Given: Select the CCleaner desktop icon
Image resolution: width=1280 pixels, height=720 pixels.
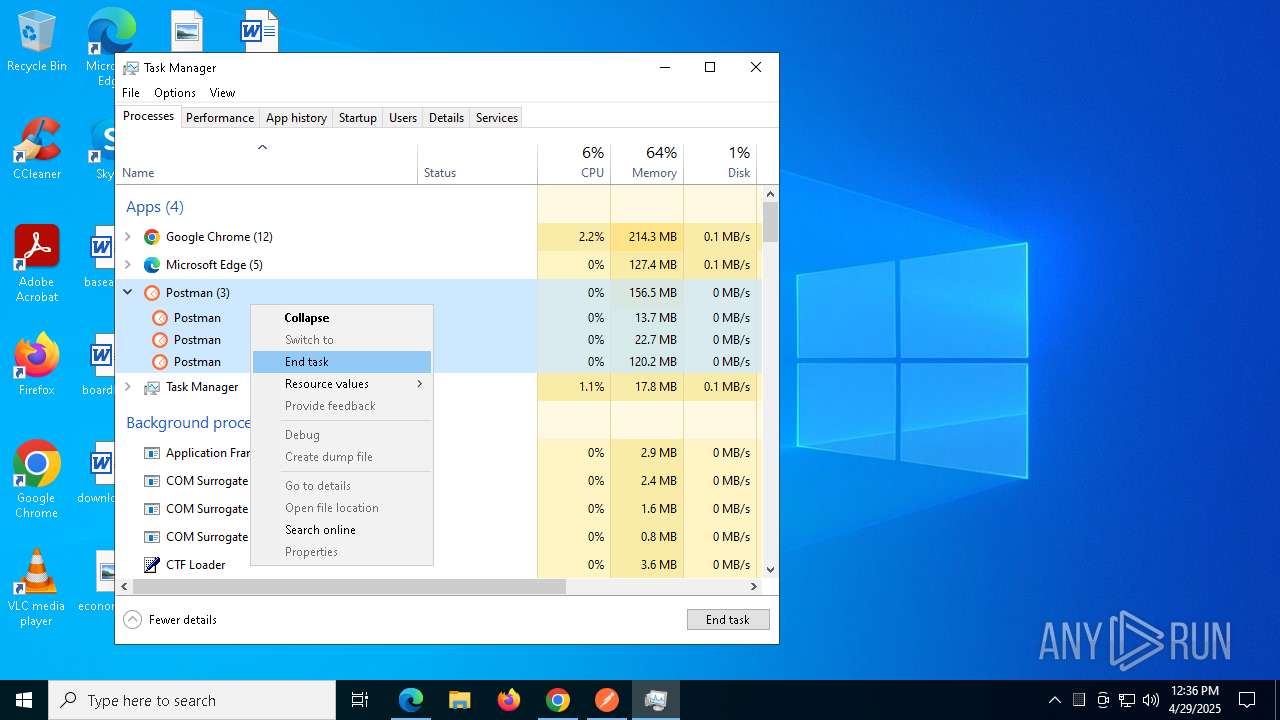Looking at the screenshot, I should [37, 150].
